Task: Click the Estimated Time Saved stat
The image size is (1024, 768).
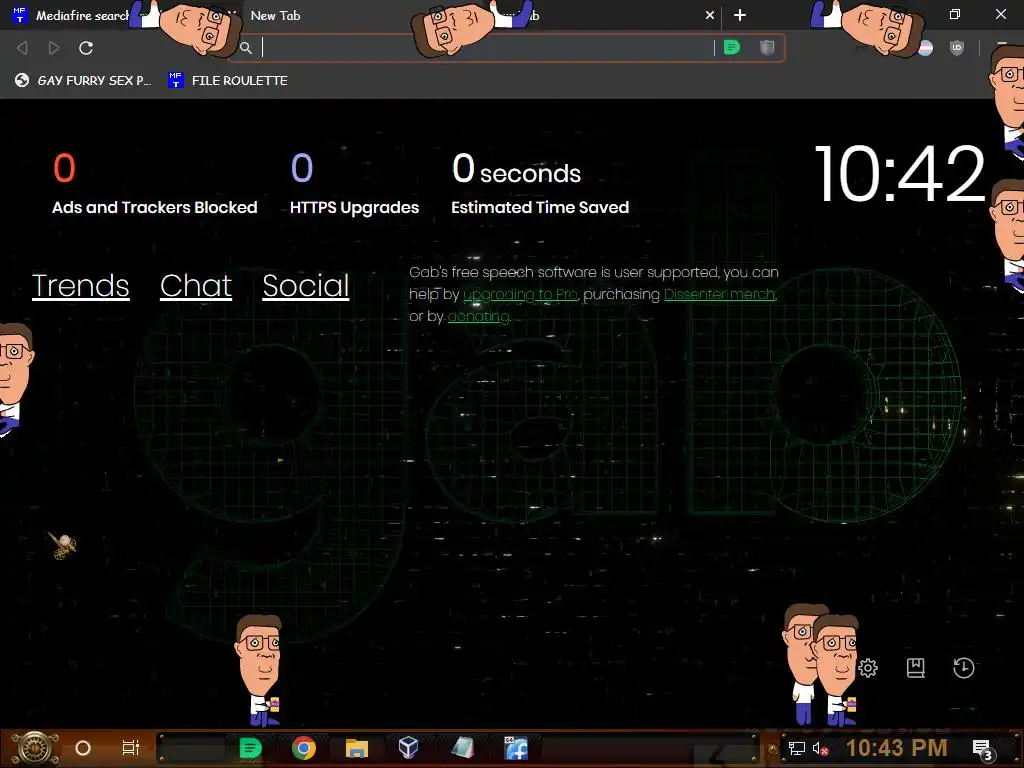Action: coord(540,184)
